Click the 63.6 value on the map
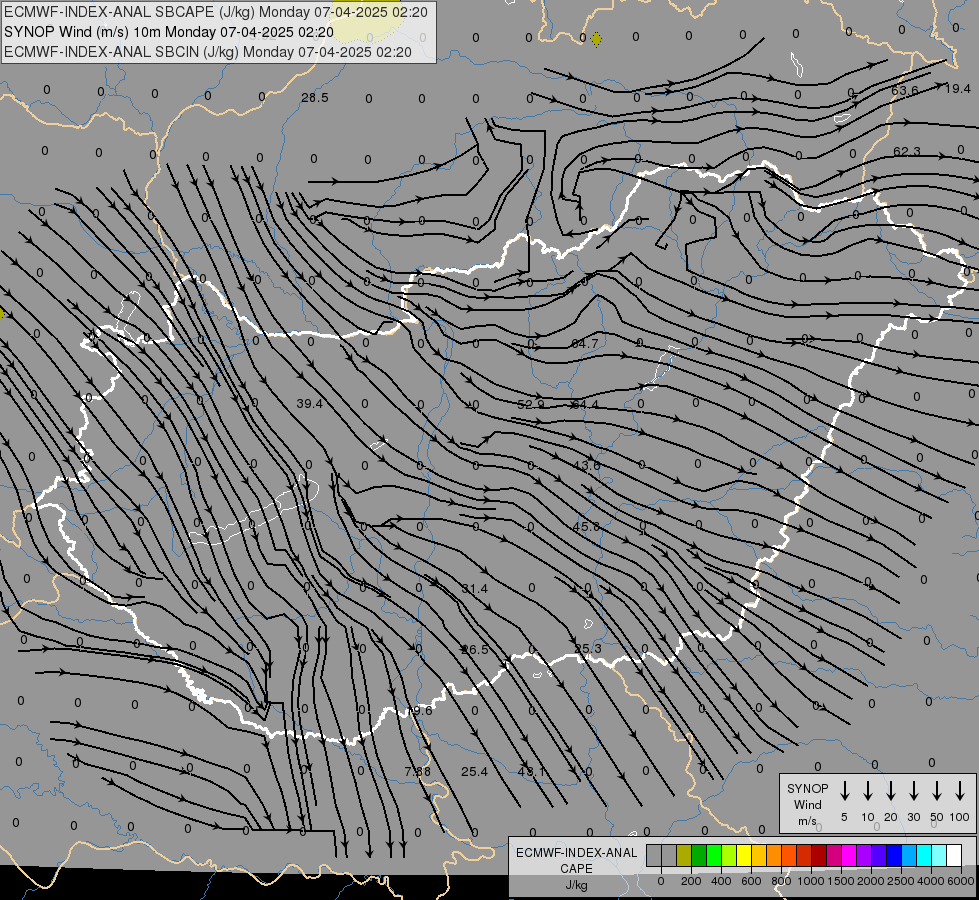The image size is (979, 900). (x=905, y=91)
